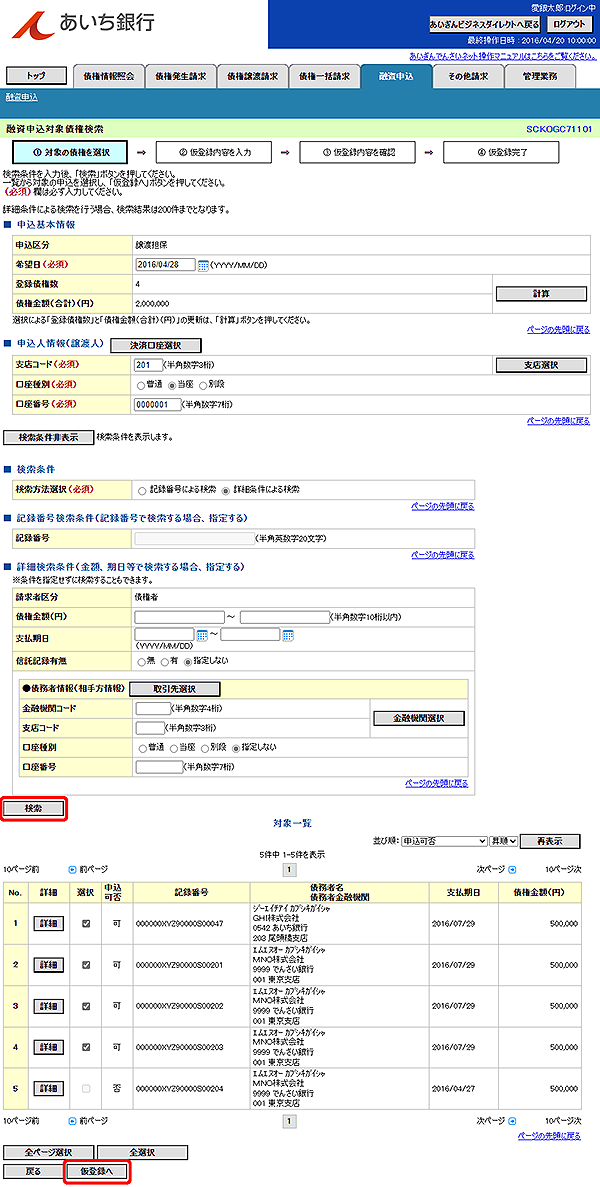Open 詳細 for record ending S00047

[49, 924]
